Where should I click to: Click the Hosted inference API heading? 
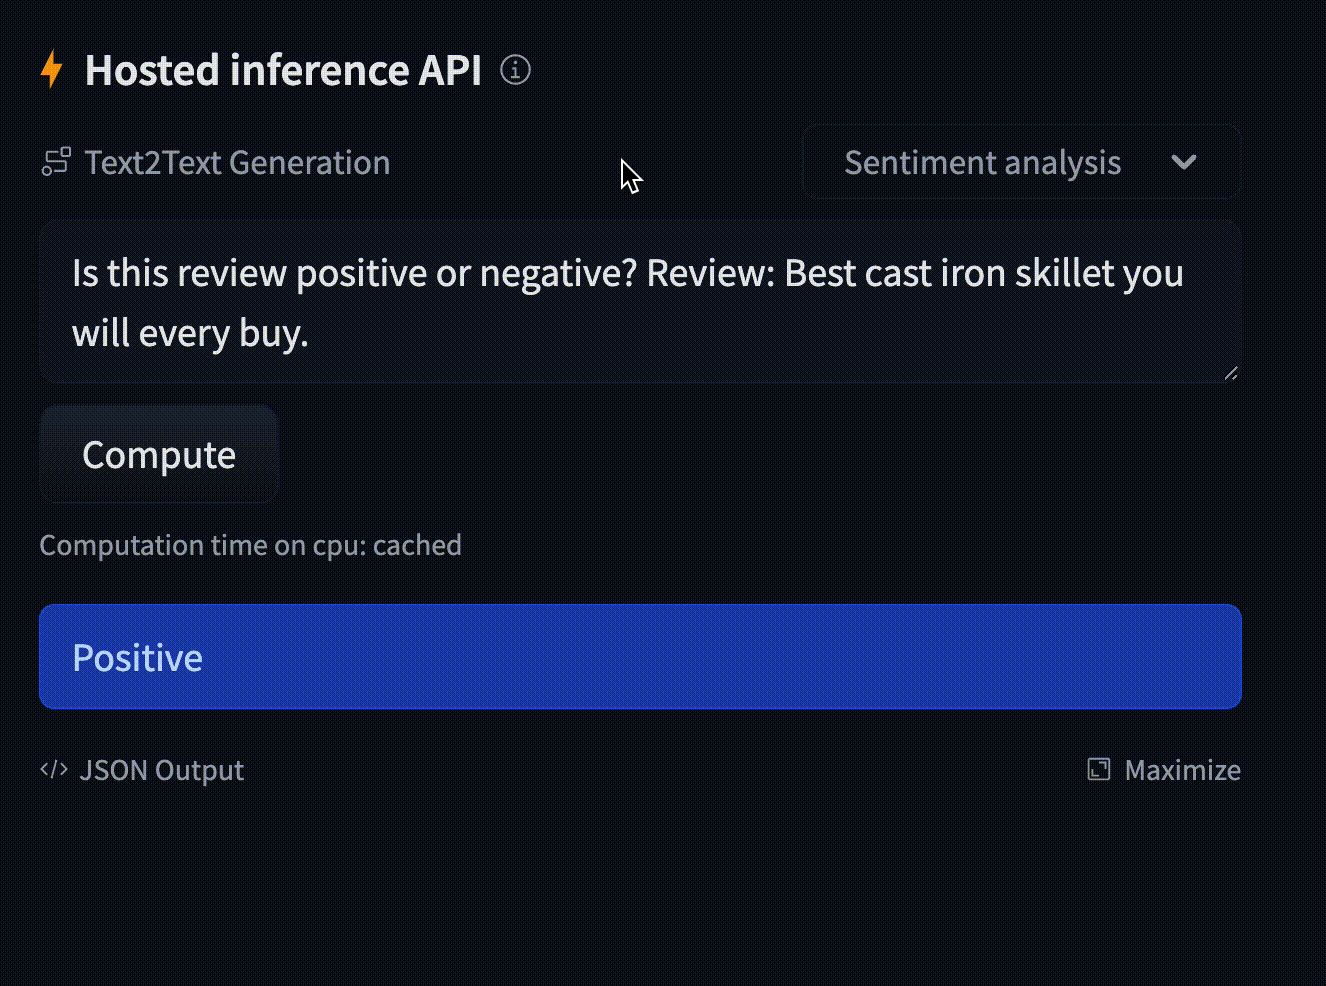coord(283,70)
